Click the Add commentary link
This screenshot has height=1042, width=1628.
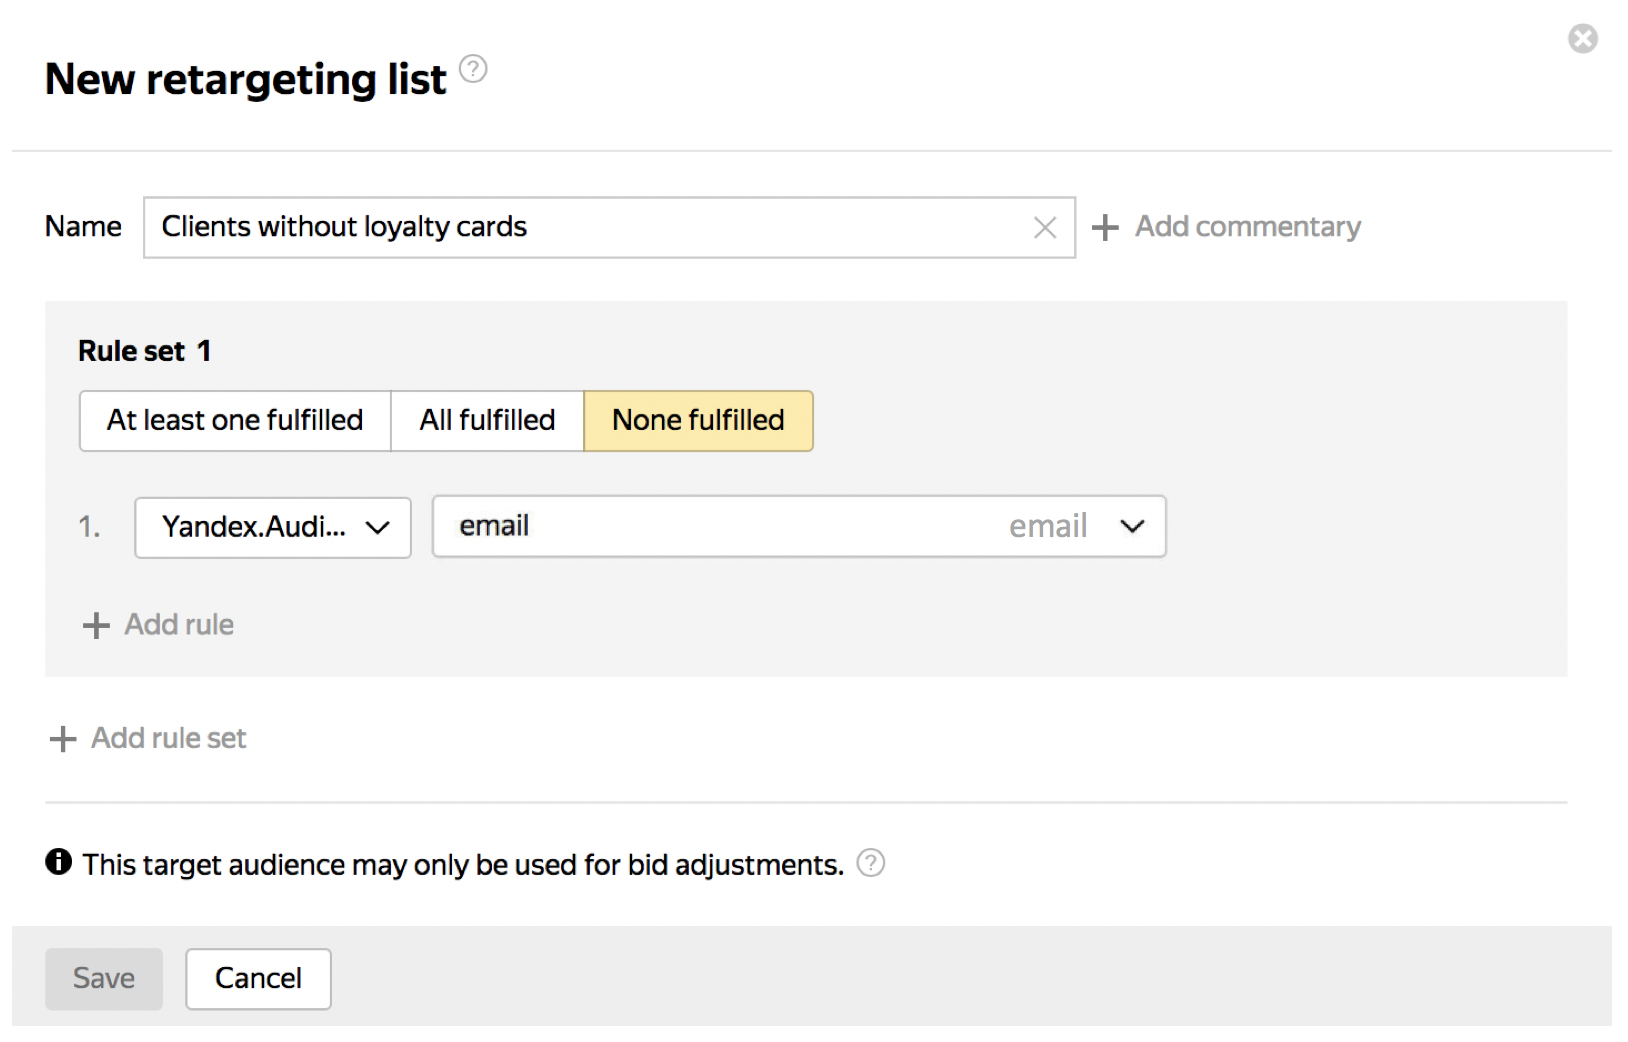pyautogui.click(x=1247, y=227)
